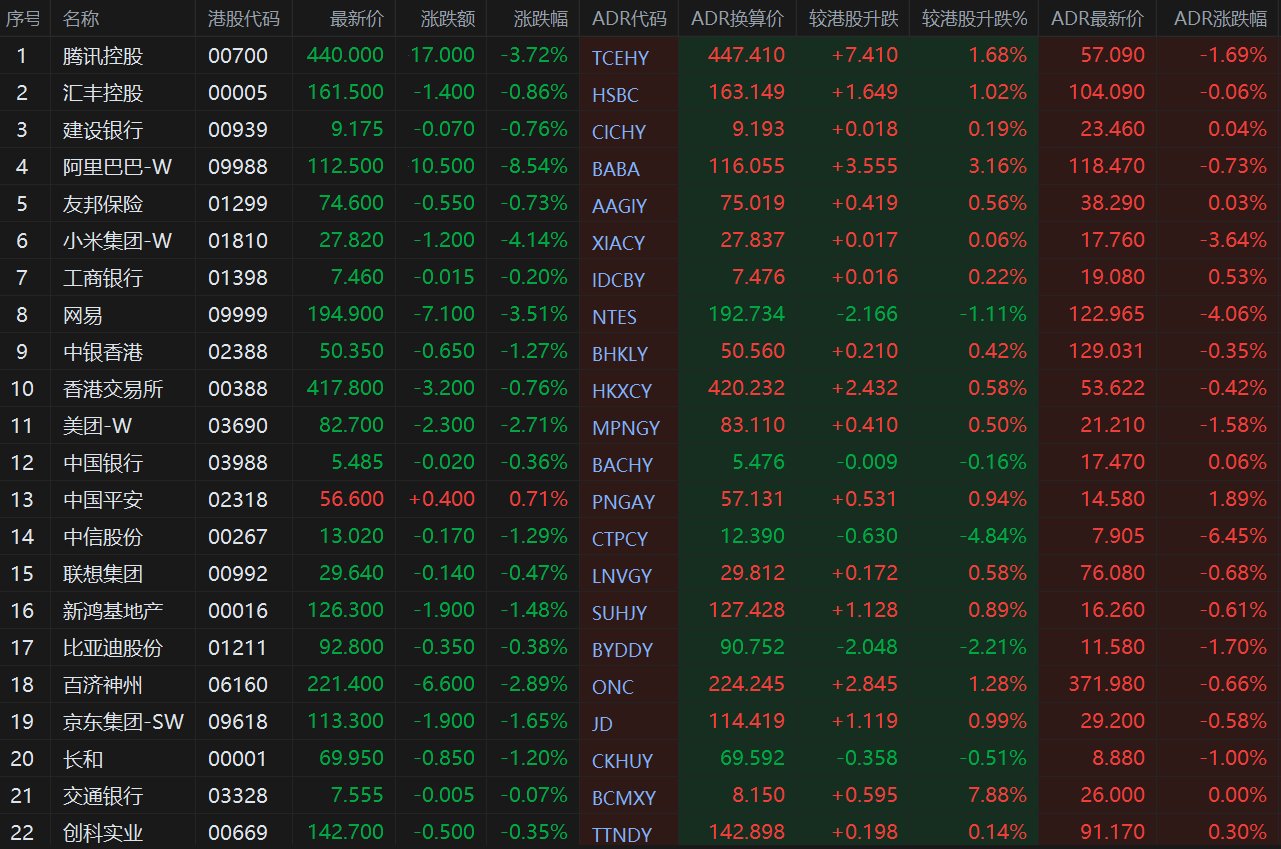Click the PNGAY ADR code
Viewport: 1281px width, 849px height.
622,502
